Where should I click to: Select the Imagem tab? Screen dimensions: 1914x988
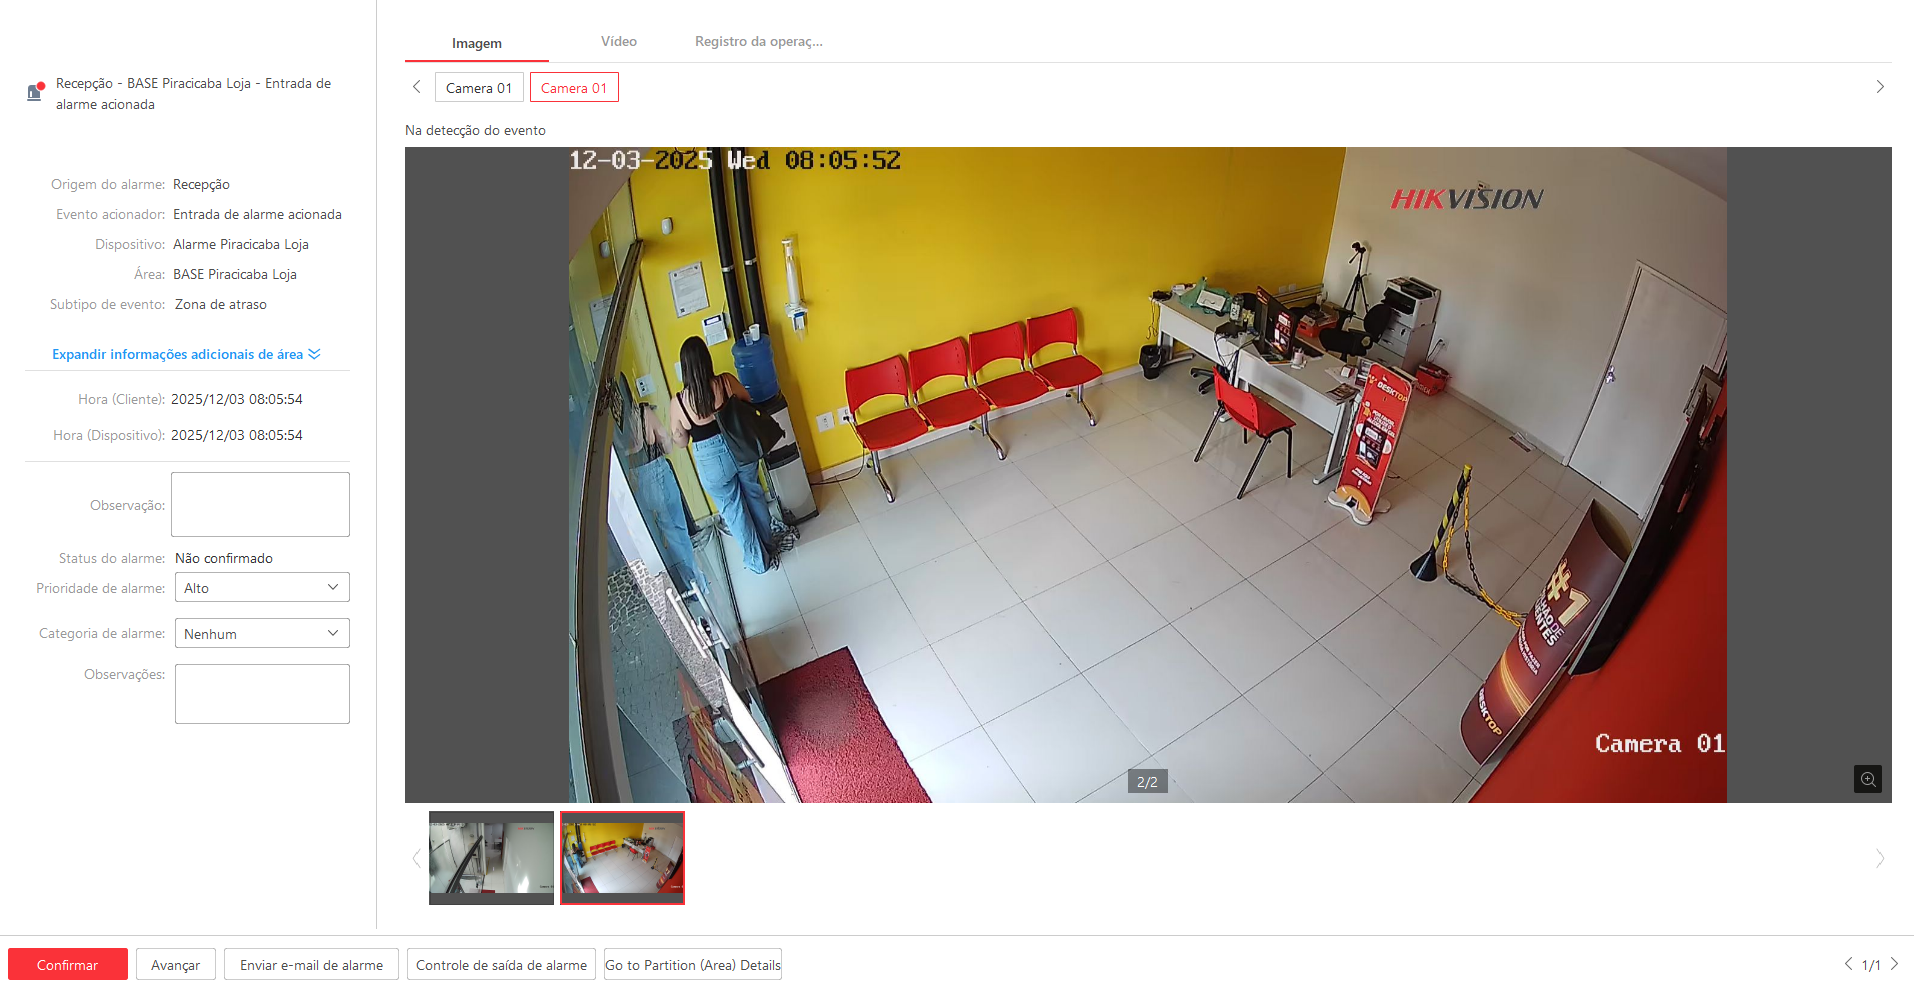point(476,43)
